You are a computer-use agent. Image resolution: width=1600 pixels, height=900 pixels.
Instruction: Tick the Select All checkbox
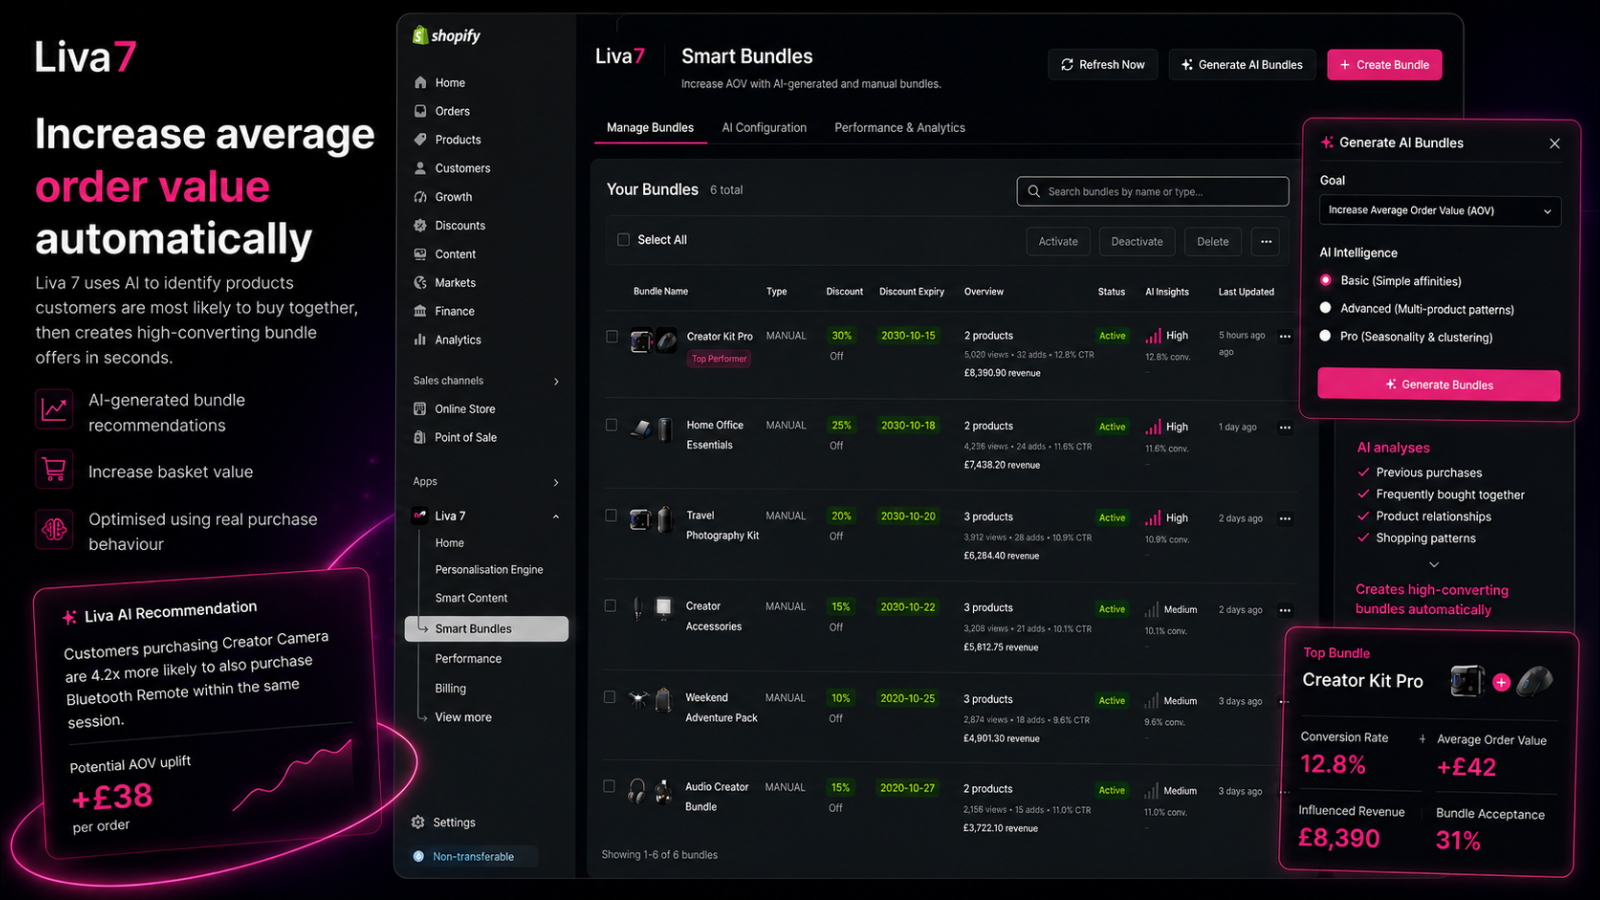[623, 240]
